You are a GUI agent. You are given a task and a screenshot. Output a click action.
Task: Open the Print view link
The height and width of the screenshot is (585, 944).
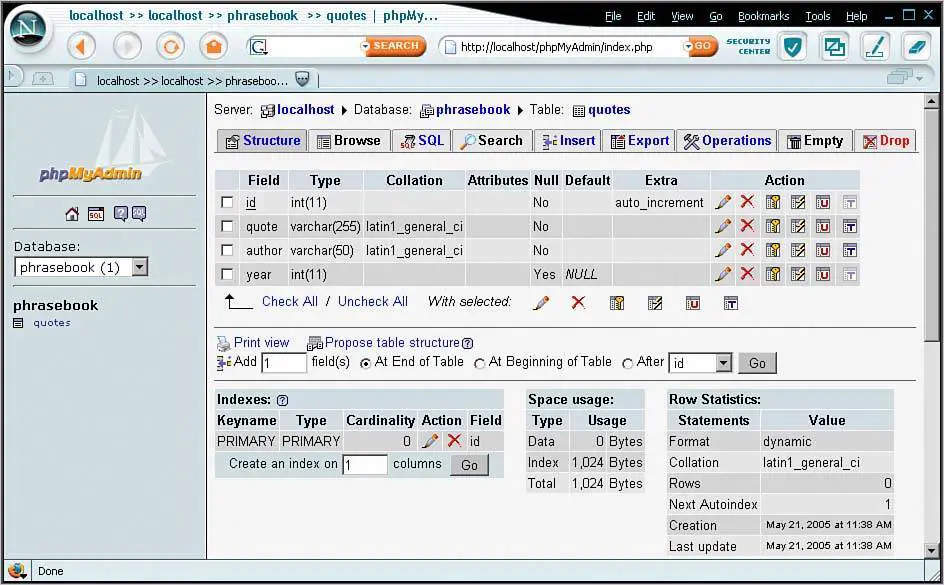coord(261,342)
